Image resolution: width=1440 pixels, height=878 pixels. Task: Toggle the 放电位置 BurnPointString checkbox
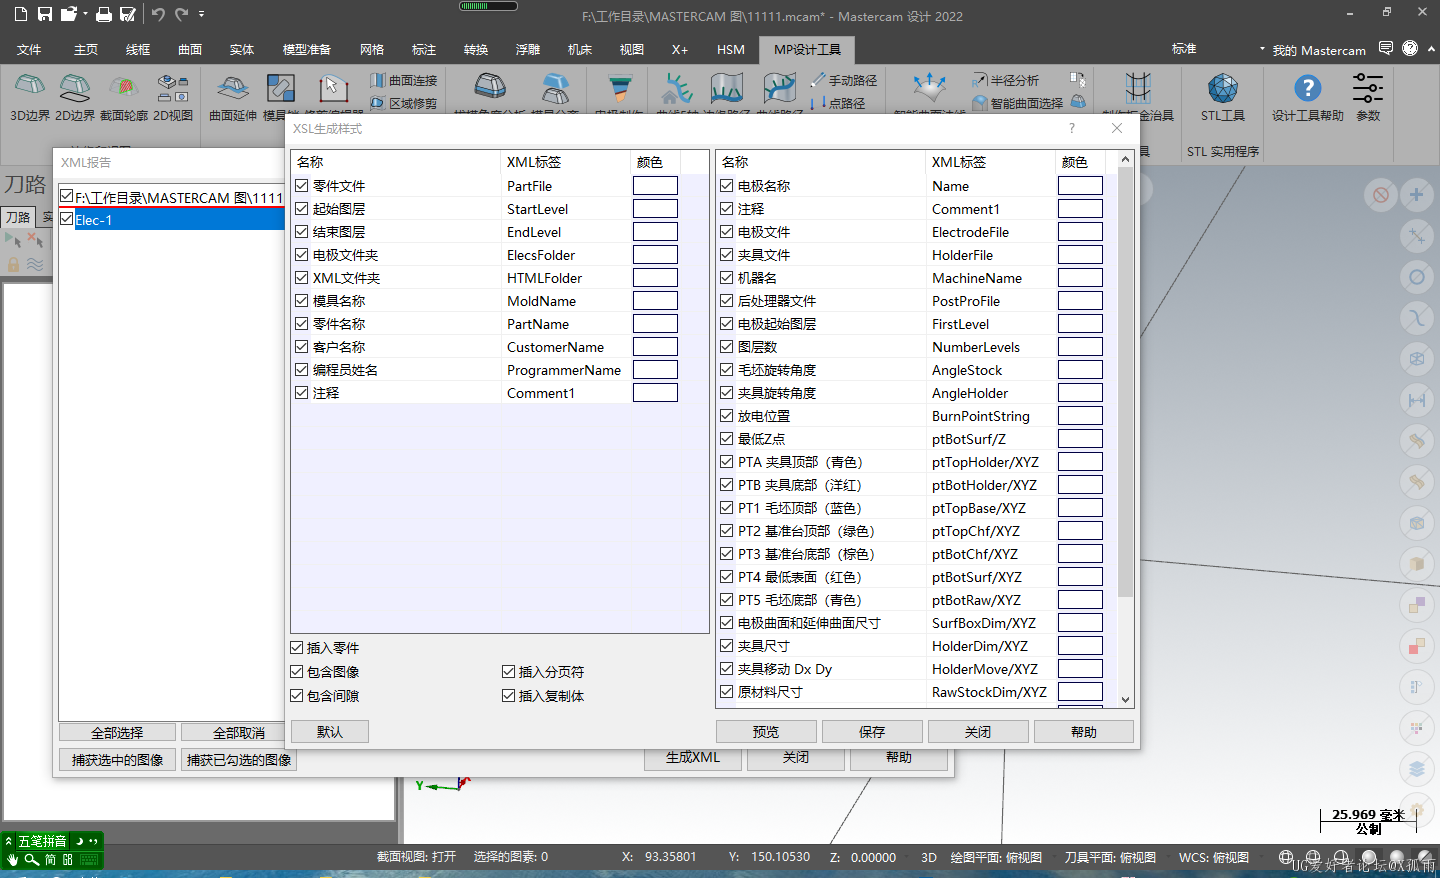tap(727, 415)
